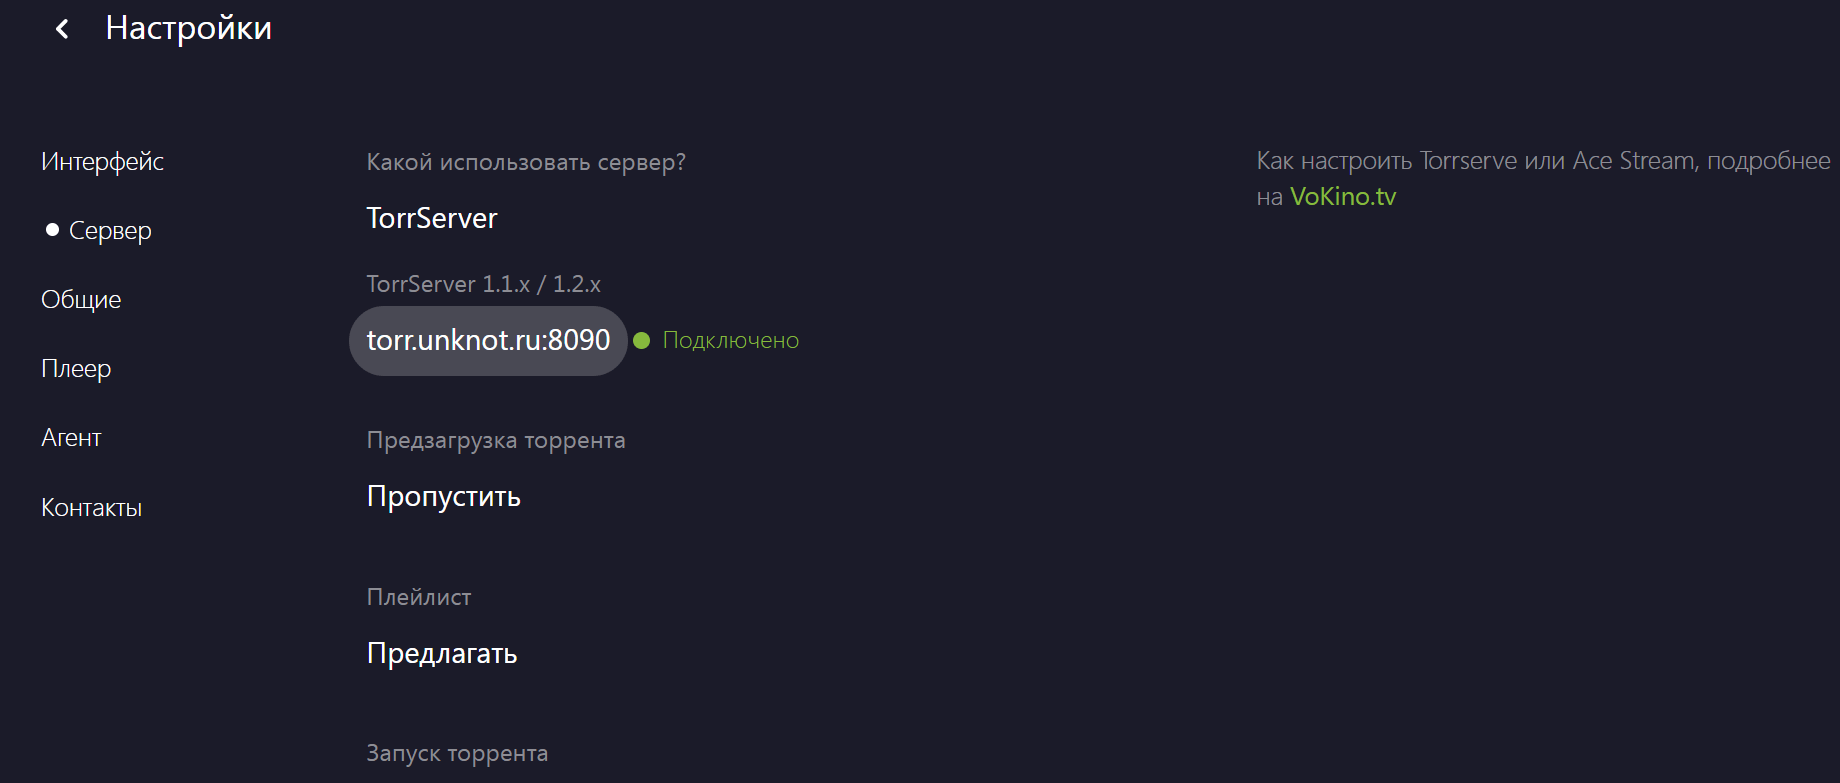
Task: Select the Сервер settings section
Action: (x=110, y=231)
